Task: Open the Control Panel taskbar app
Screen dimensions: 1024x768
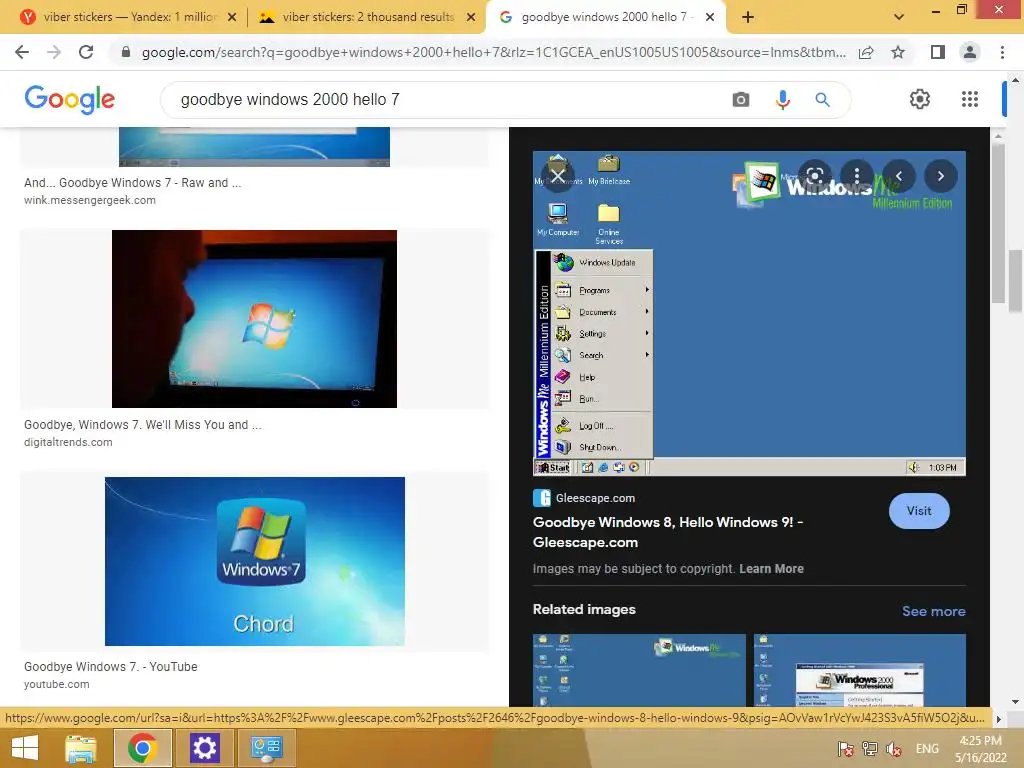Action: pos(266,748)
